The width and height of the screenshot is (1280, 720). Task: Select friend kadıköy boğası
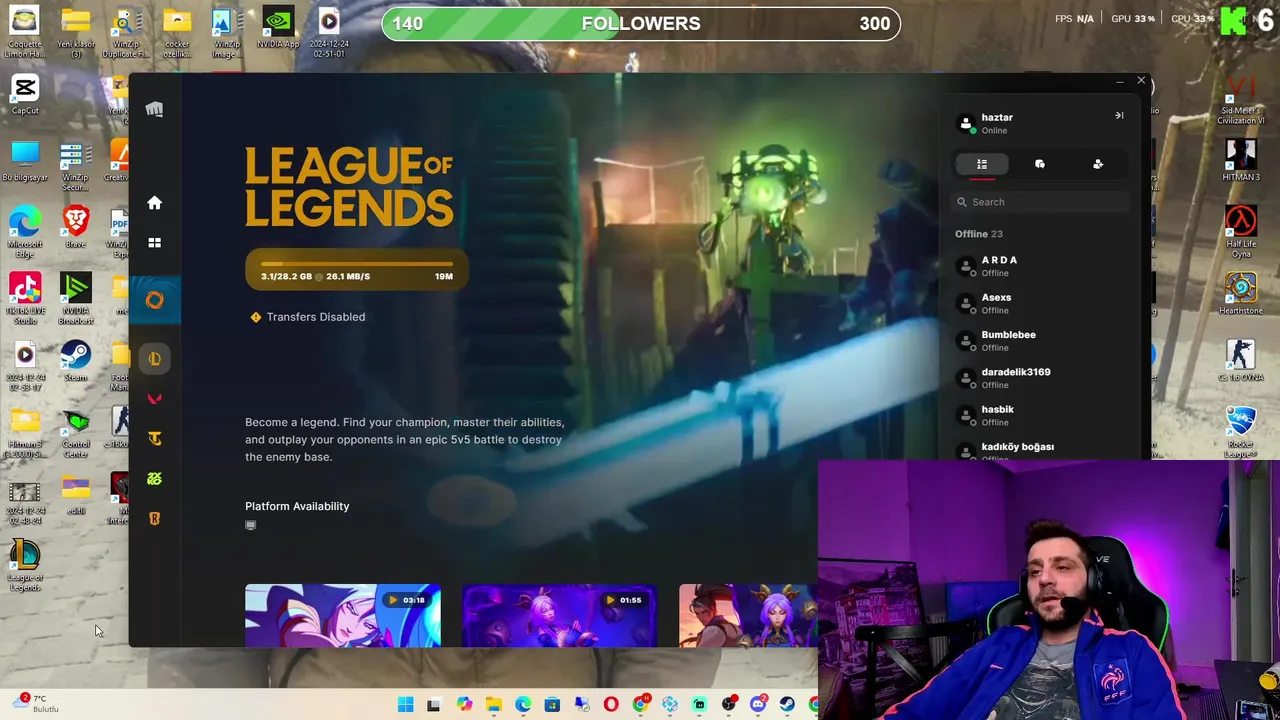point(1040,450)
